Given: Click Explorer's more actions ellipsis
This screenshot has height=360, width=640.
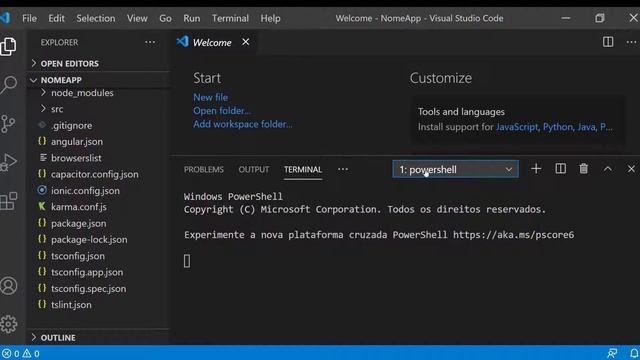Looking at the screenshot, I should coord(150,42).
